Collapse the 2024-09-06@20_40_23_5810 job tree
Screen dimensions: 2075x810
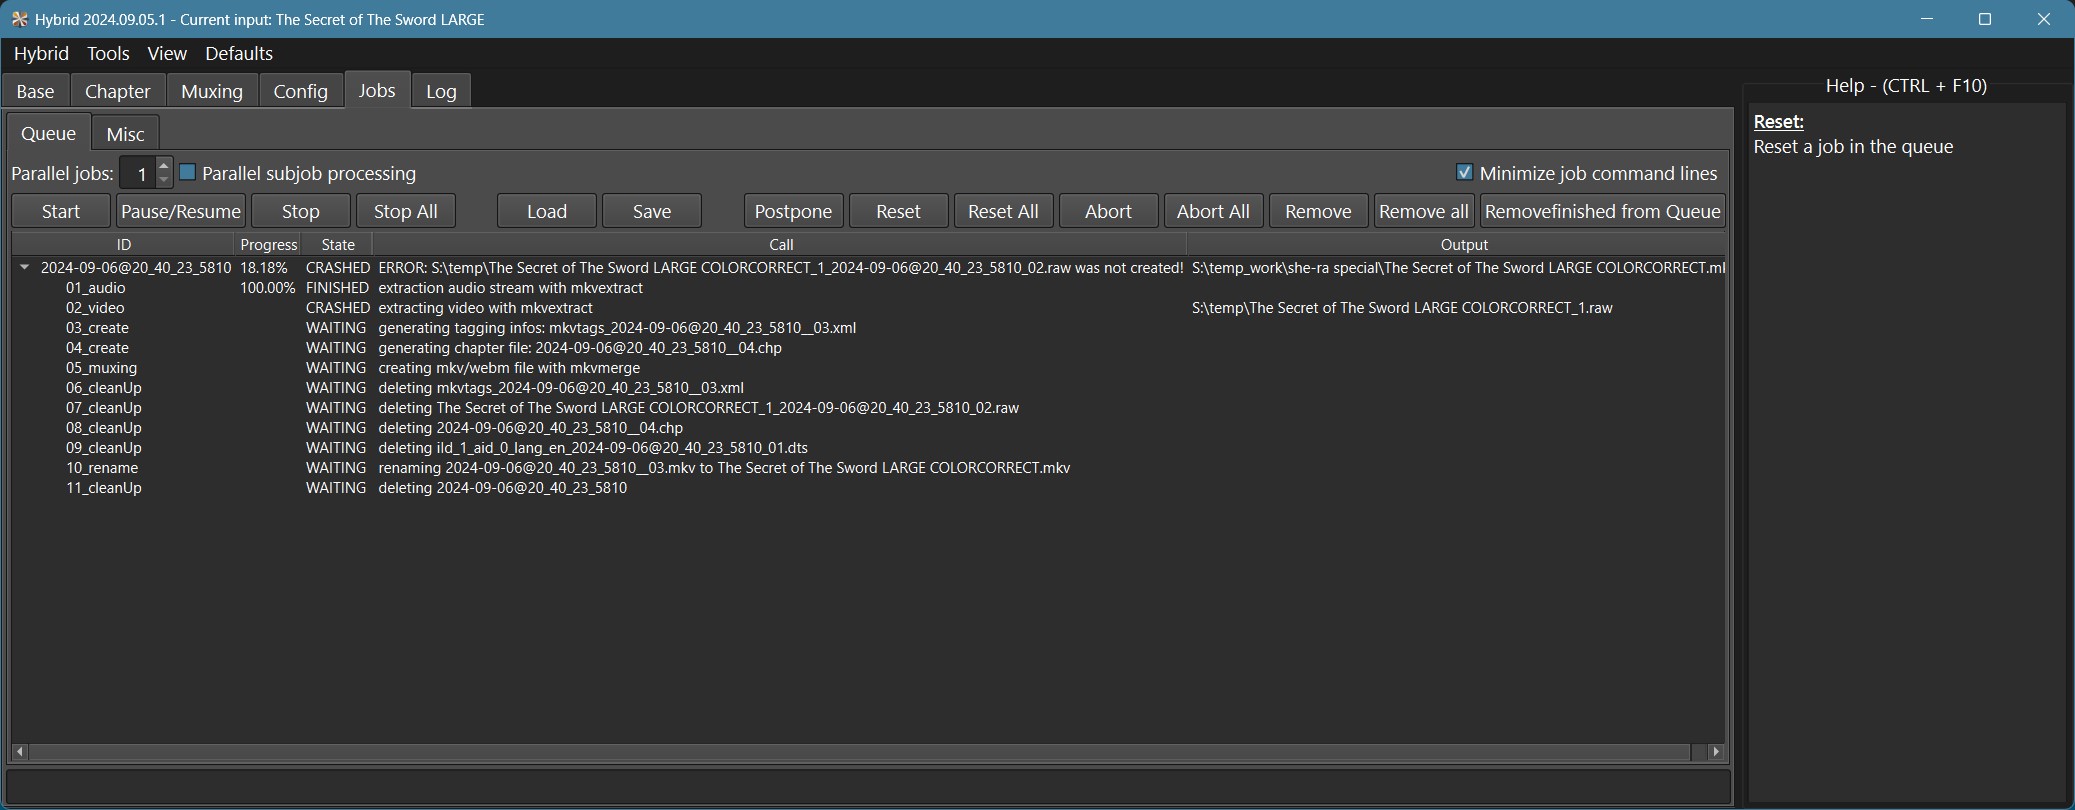24,268
